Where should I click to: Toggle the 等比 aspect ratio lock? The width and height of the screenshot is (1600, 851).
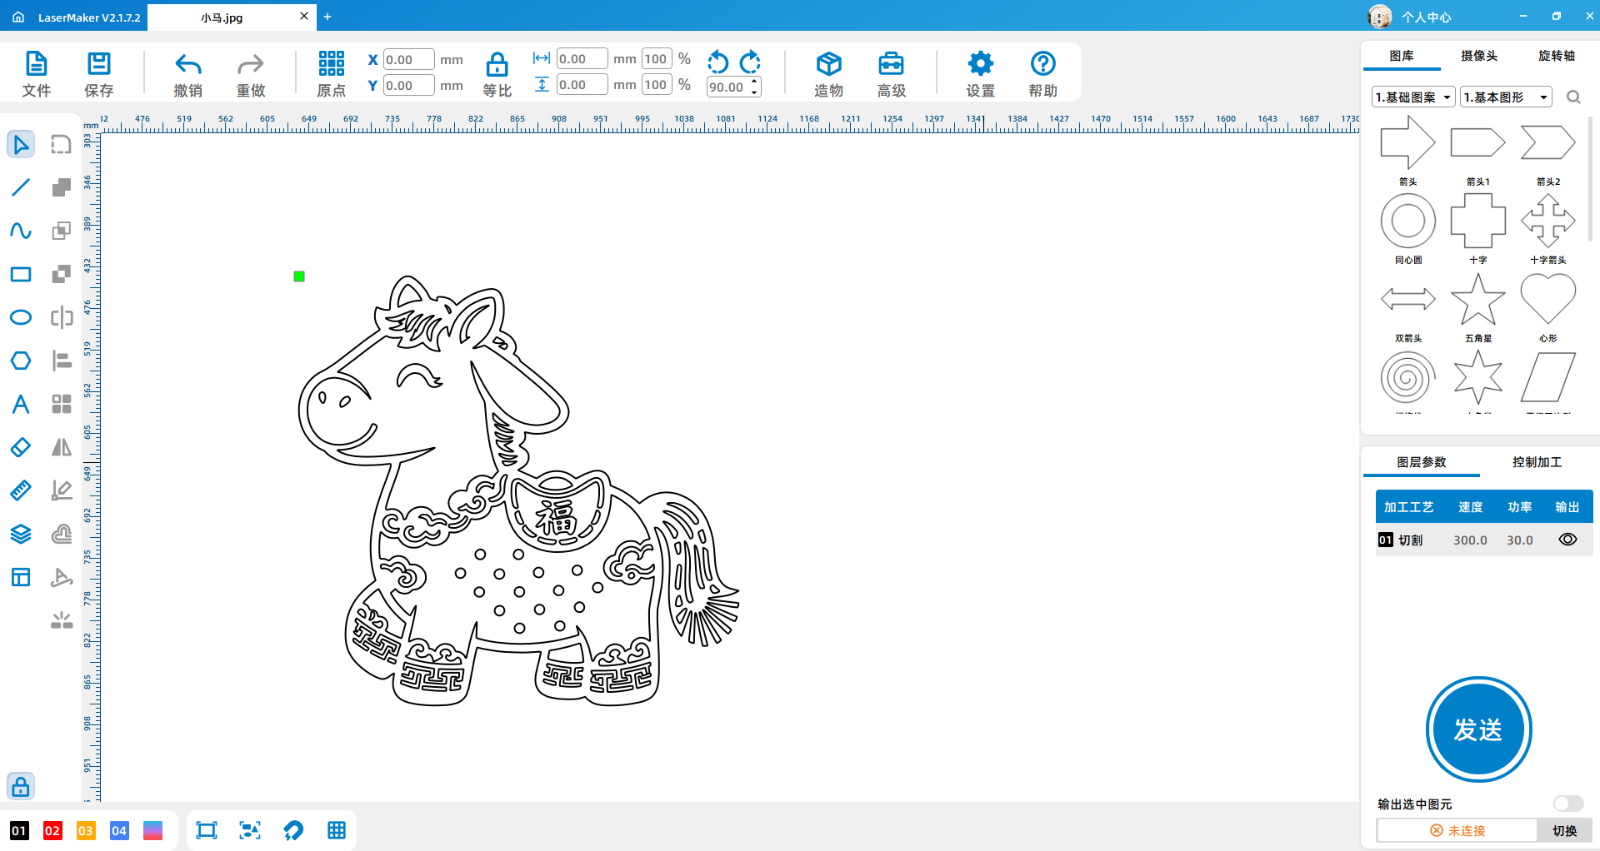(497, 66)
